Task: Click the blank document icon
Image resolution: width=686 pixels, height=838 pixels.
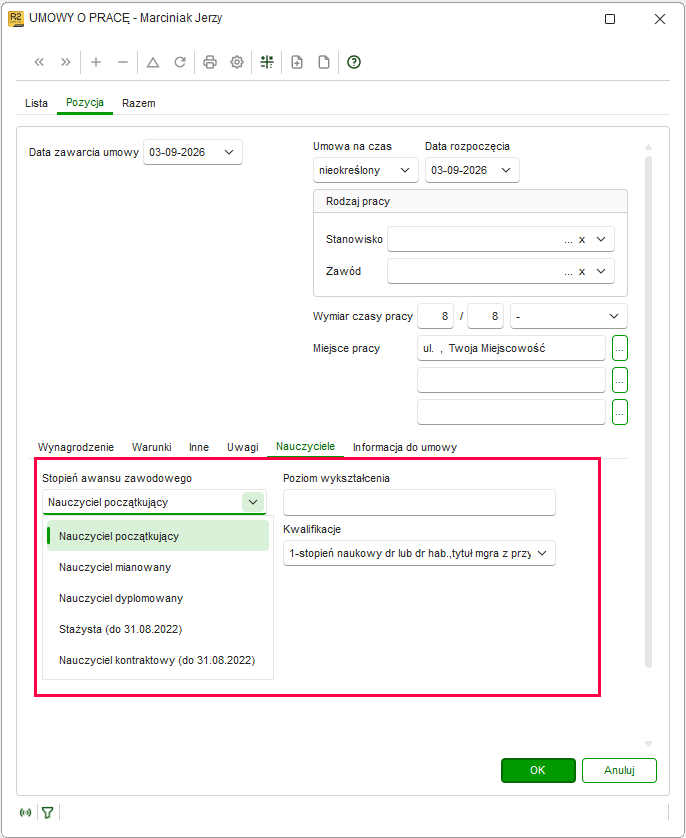Action: (x=324, y=62)
